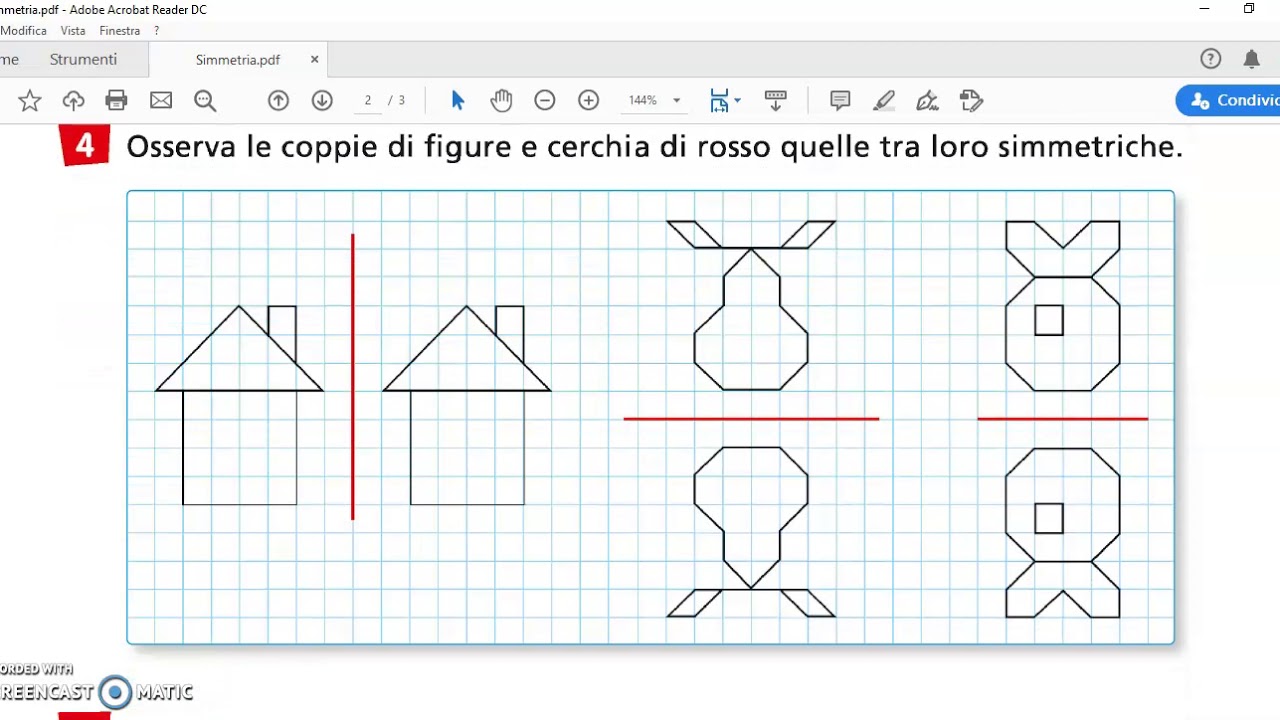This screenshot has width=1280, height=720.
Task: Click the Condividi share button
Action: point(1230,100)
